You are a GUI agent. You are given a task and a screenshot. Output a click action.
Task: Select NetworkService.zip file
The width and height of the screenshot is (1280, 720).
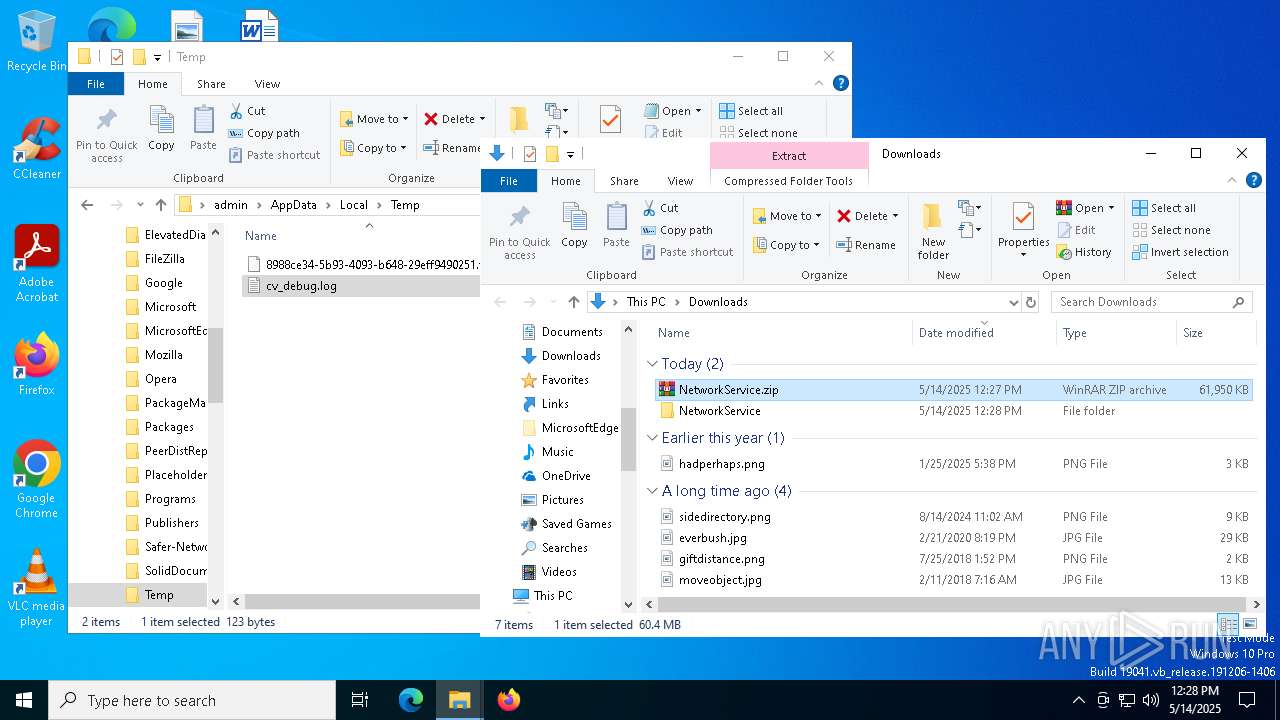[x=954, y=390]
